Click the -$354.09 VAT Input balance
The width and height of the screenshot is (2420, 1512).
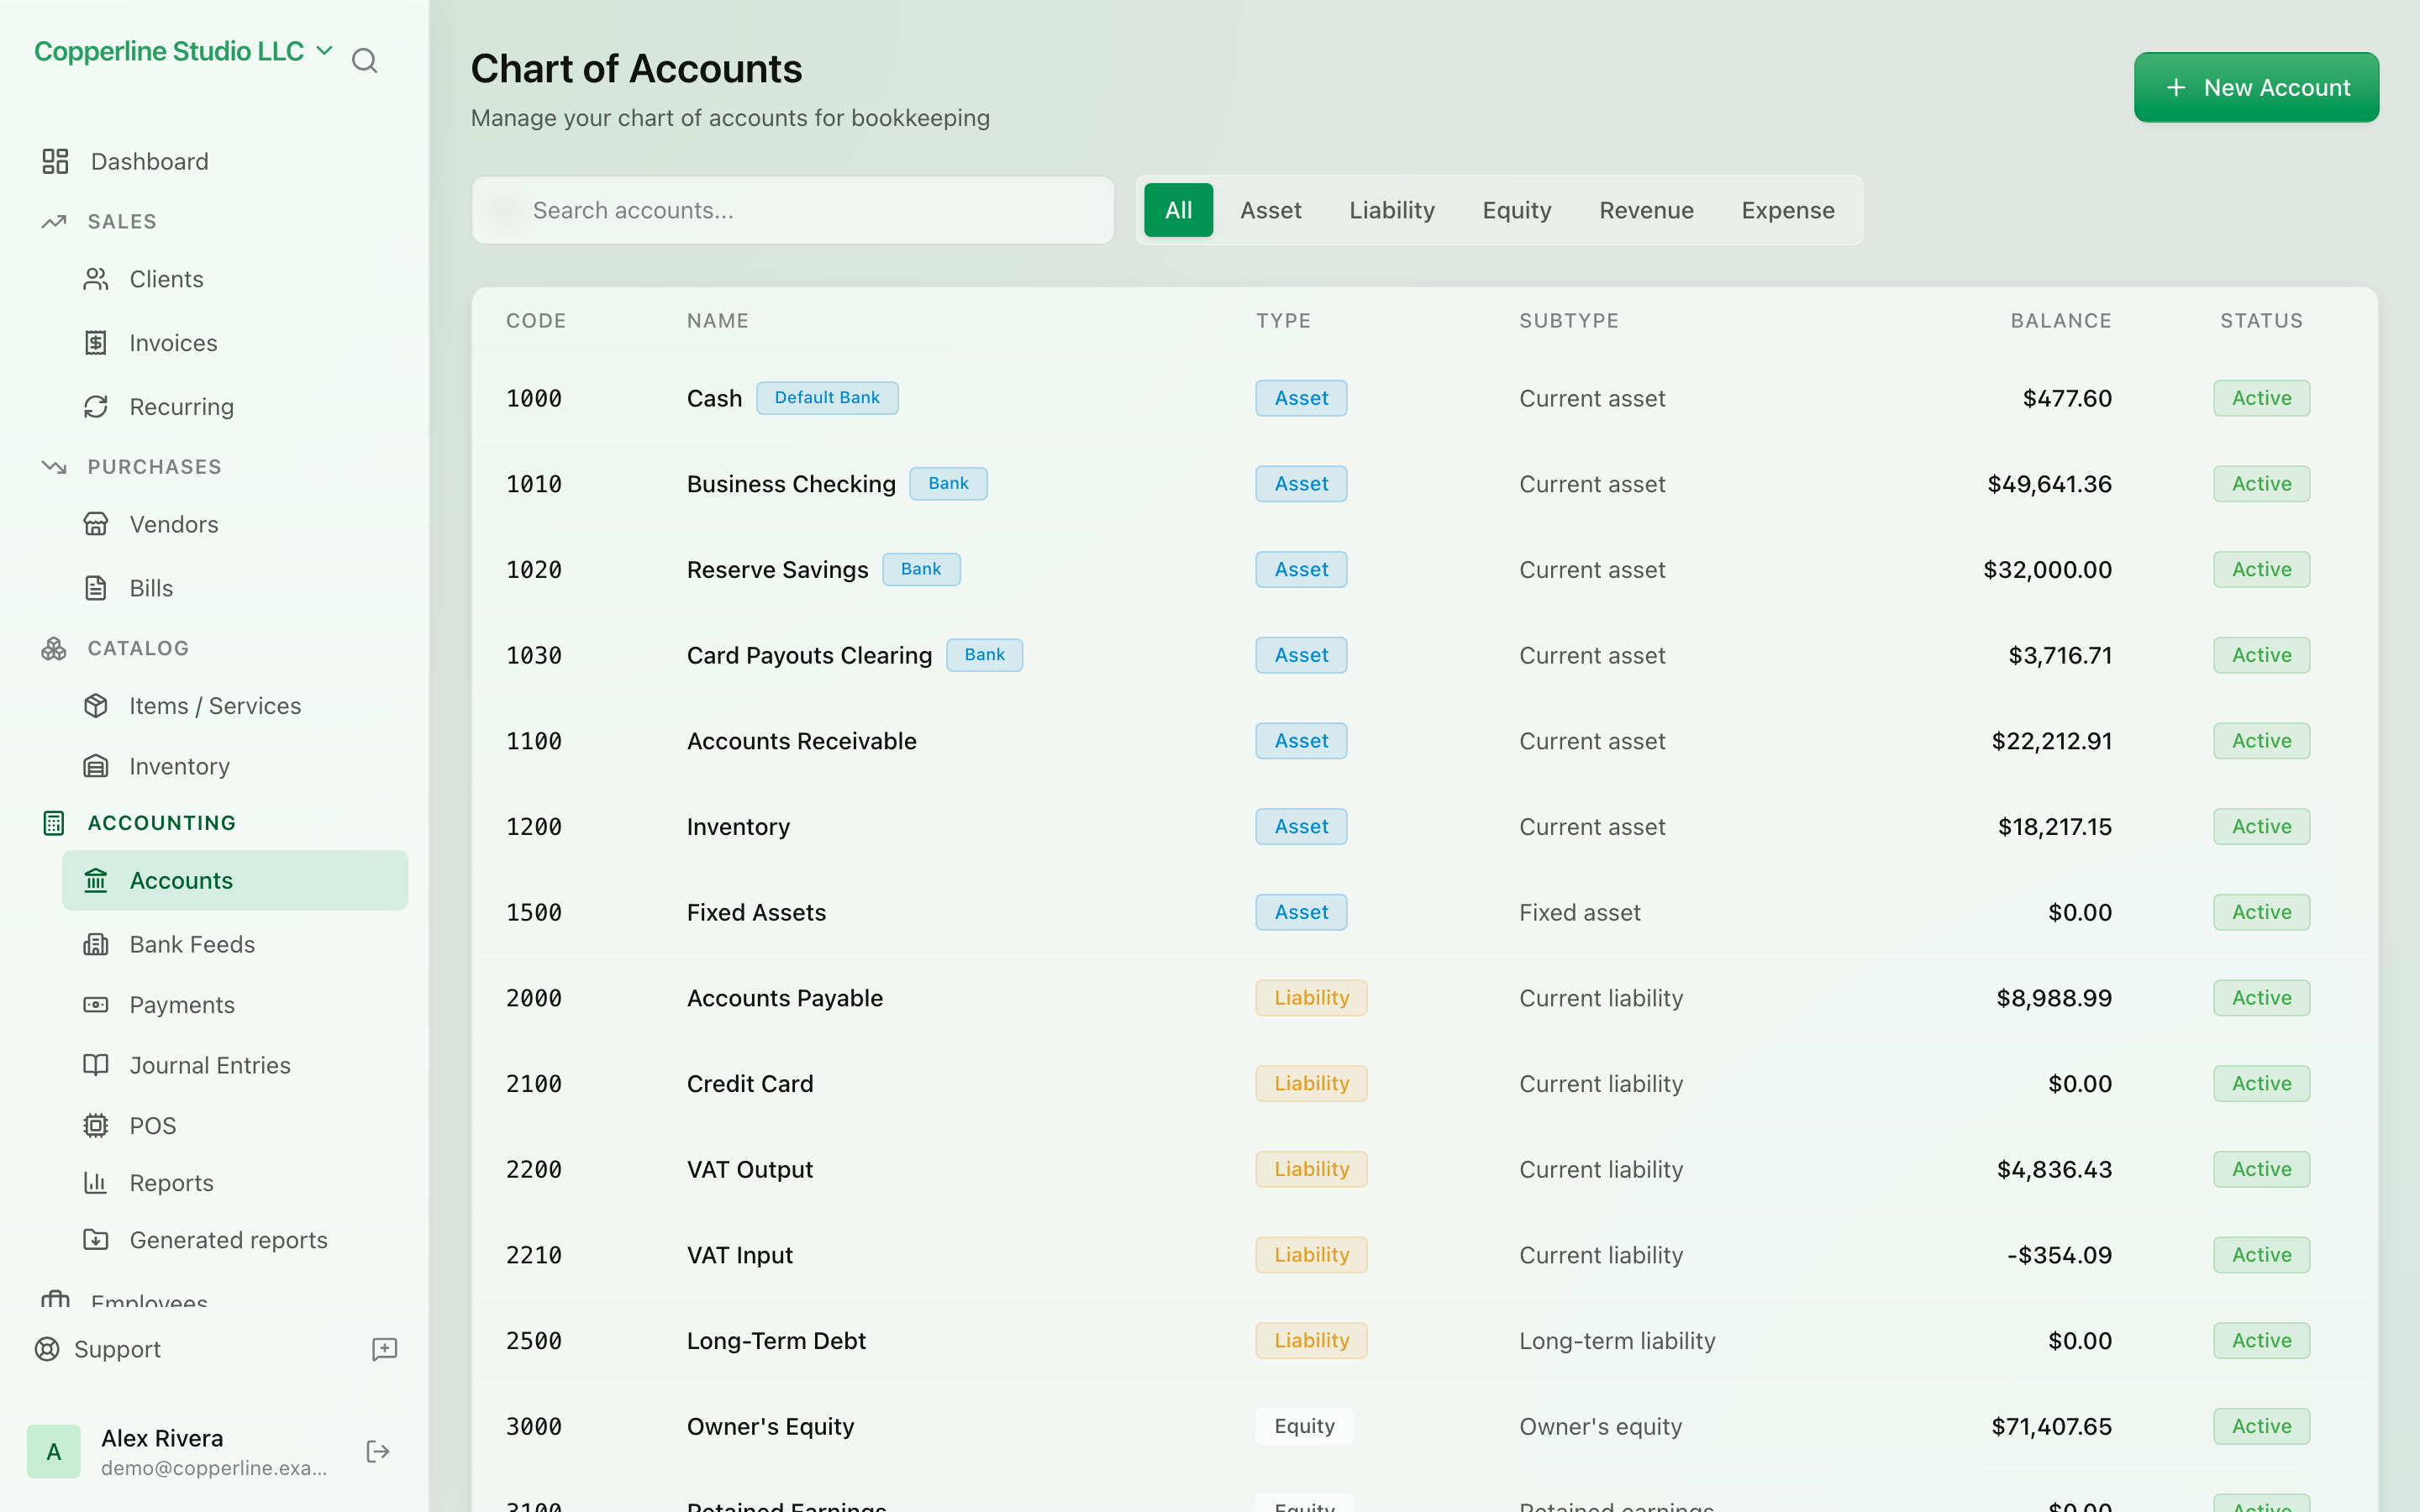[x=2059, y=1255]
